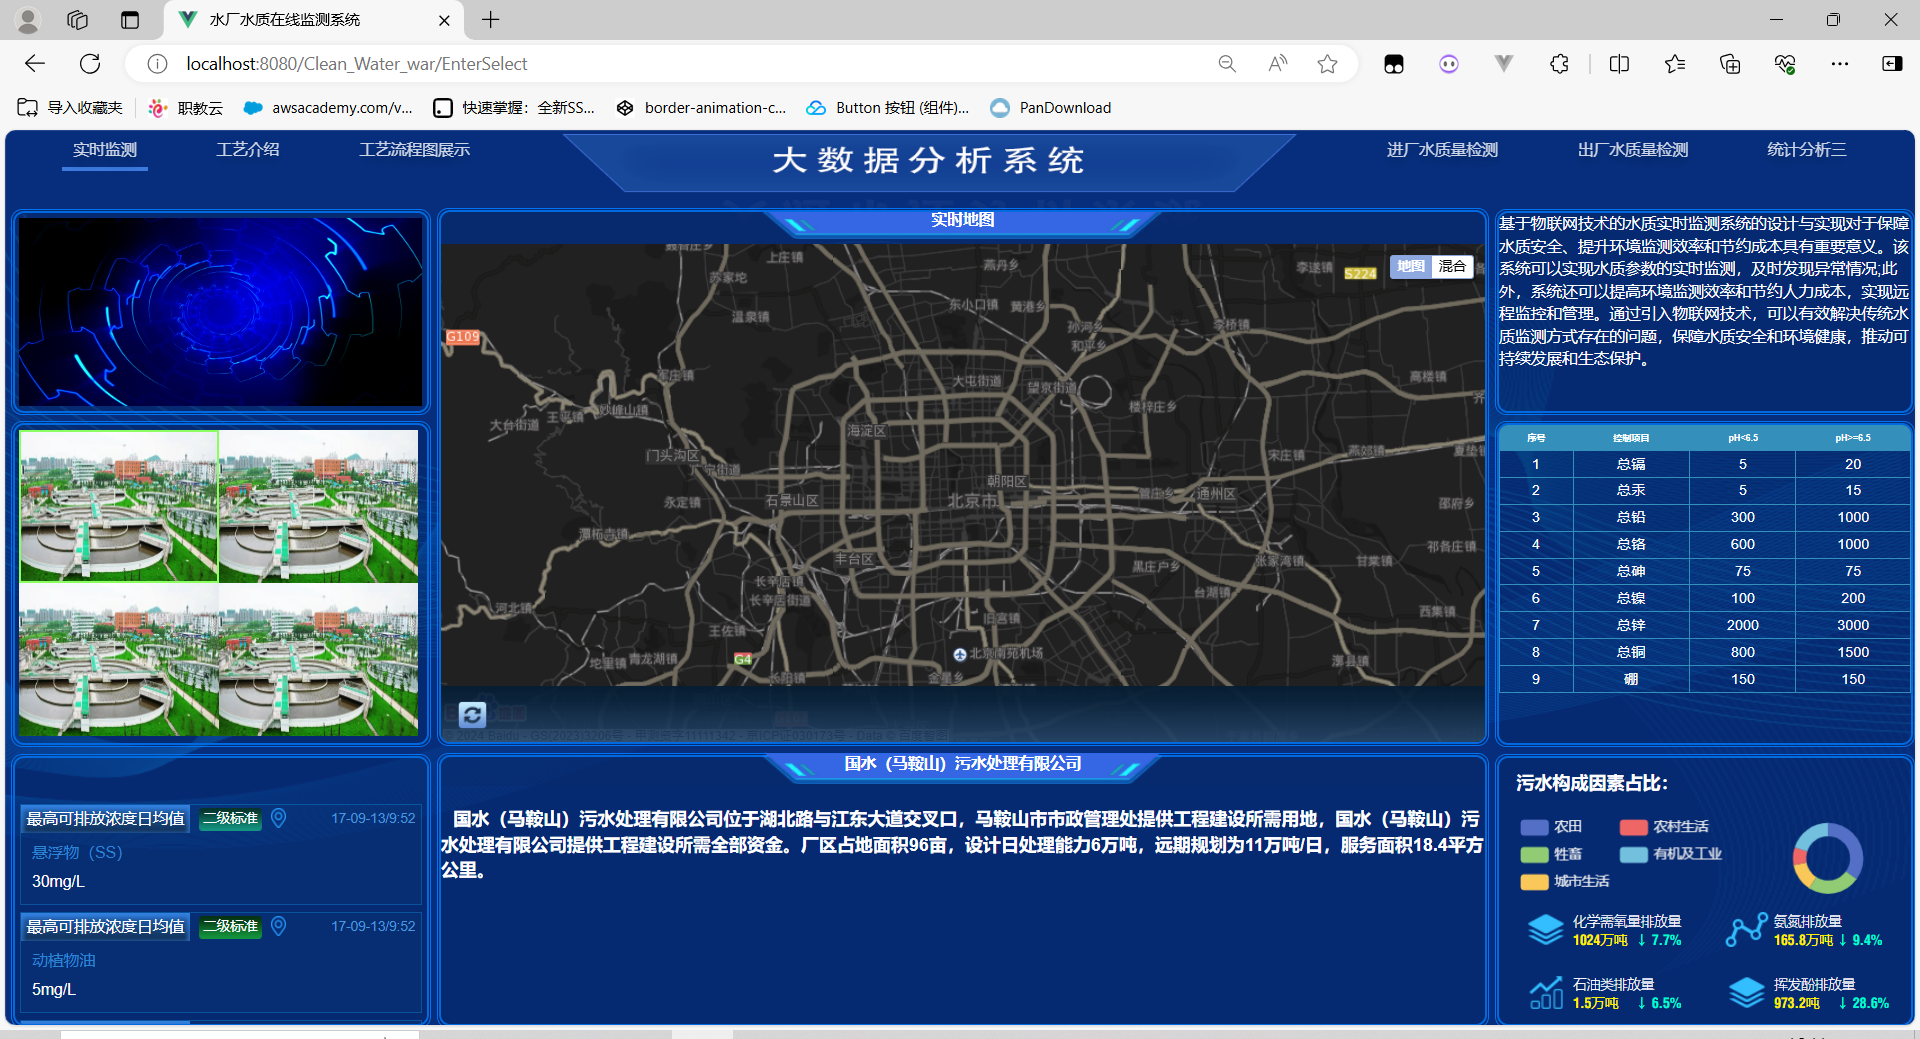This screenshot has width=1920, height=1039.
Task: Activate the read aloud icon
Action: coord(1277,64)
